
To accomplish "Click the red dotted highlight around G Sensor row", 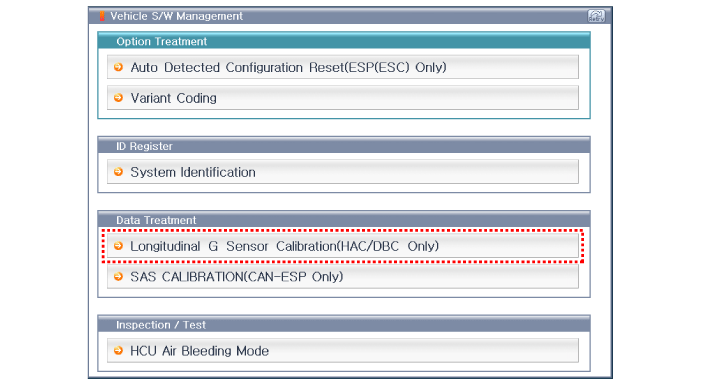I will (342, 246).
